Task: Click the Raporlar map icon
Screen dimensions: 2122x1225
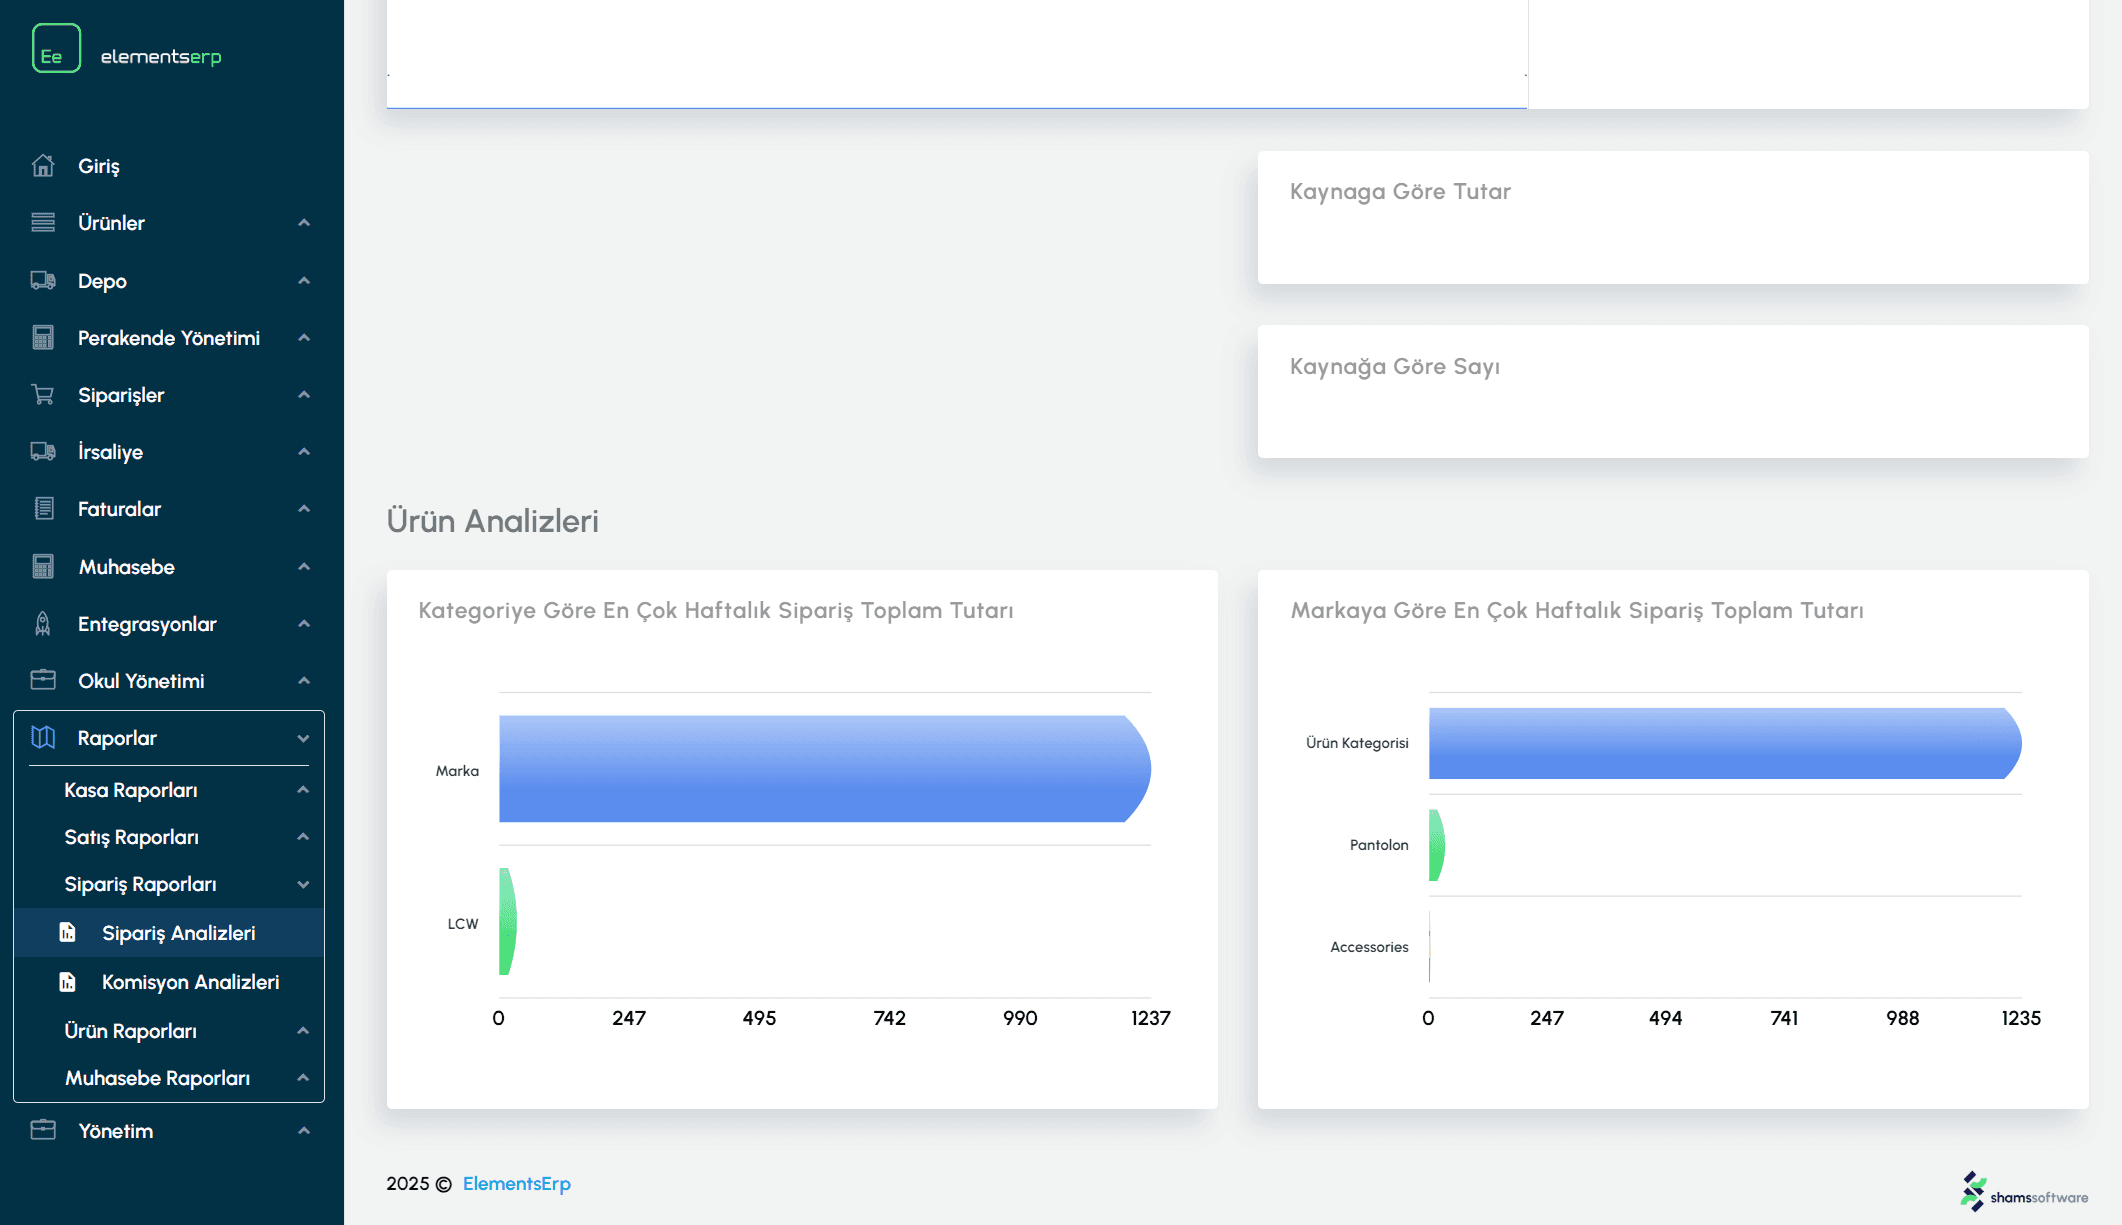Action: click(x=43, y=738)
